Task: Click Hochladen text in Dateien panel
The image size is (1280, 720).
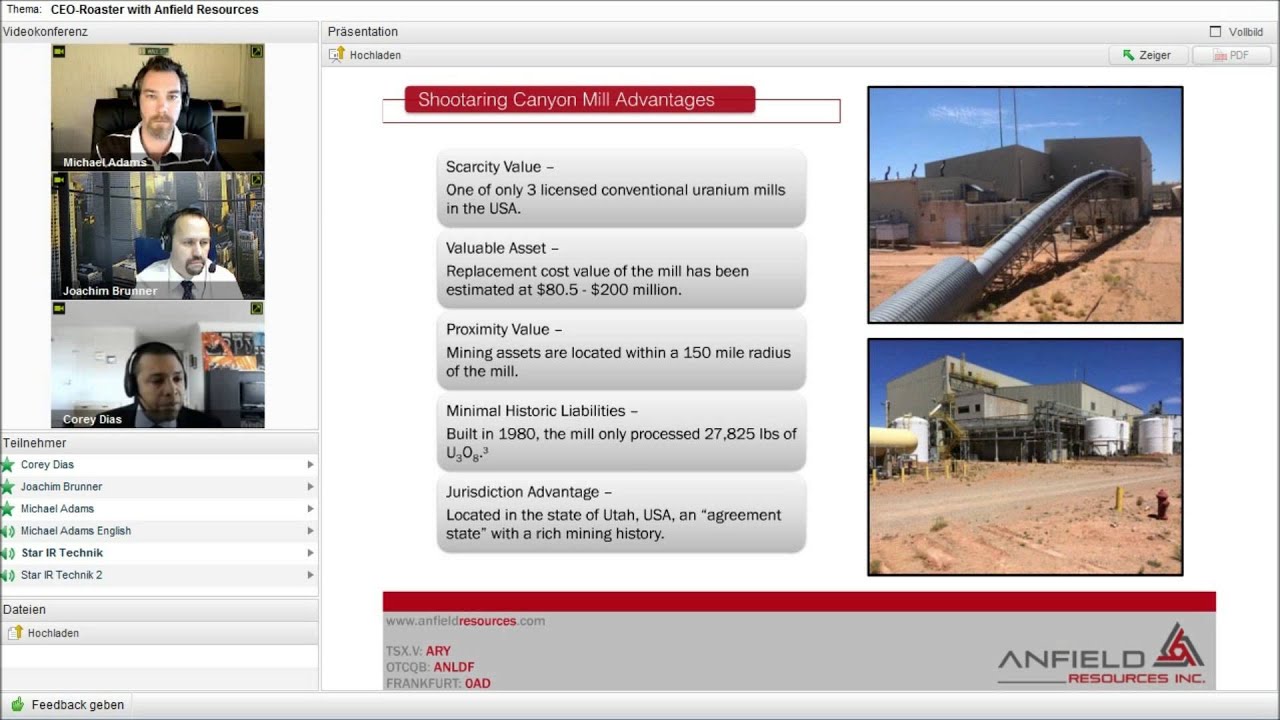Action: click(x=53, y=633)
